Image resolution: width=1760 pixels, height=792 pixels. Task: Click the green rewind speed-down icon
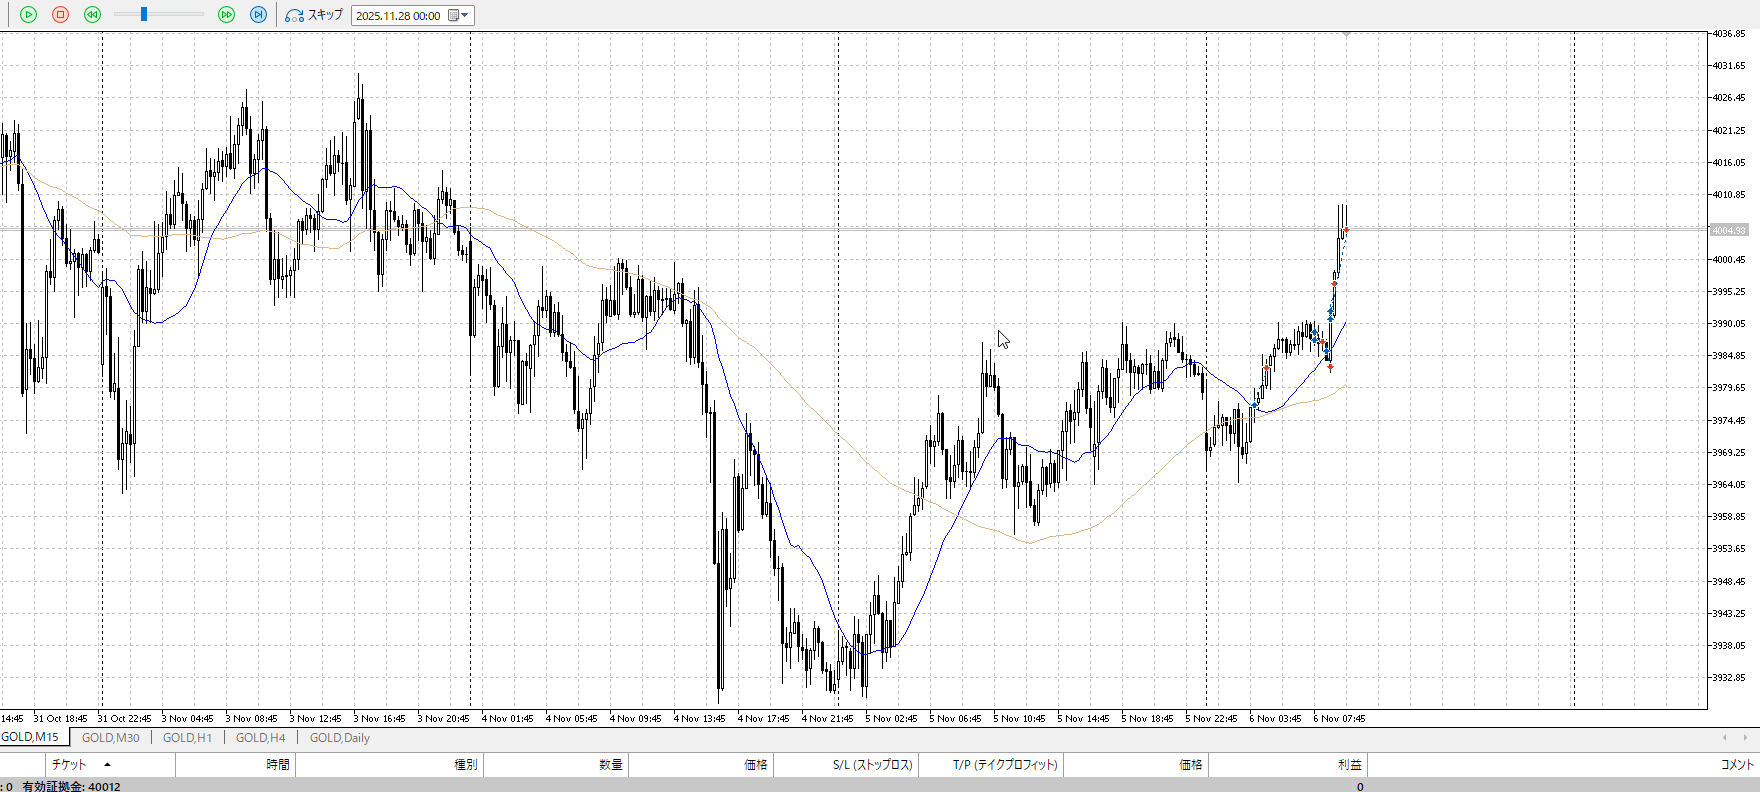(x=92, y=15)
